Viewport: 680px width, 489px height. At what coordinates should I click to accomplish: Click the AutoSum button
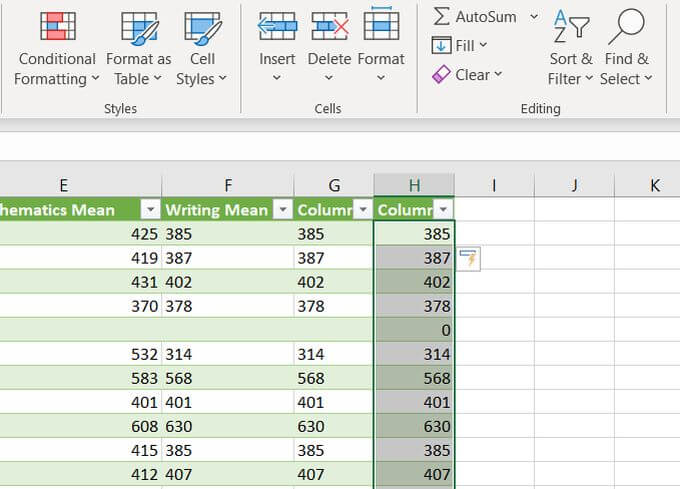point(475,17)
